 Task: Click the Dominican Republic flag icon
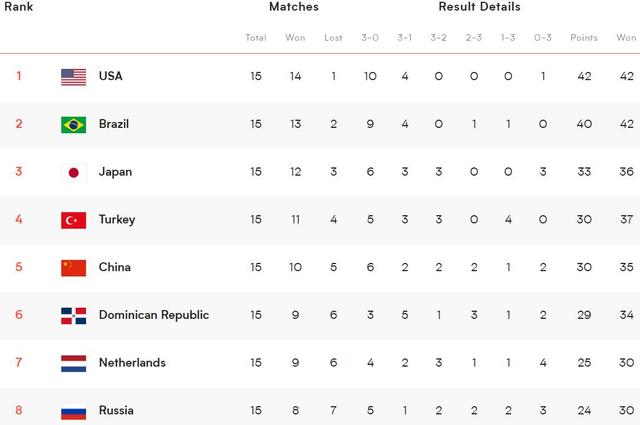click(73, 315)
